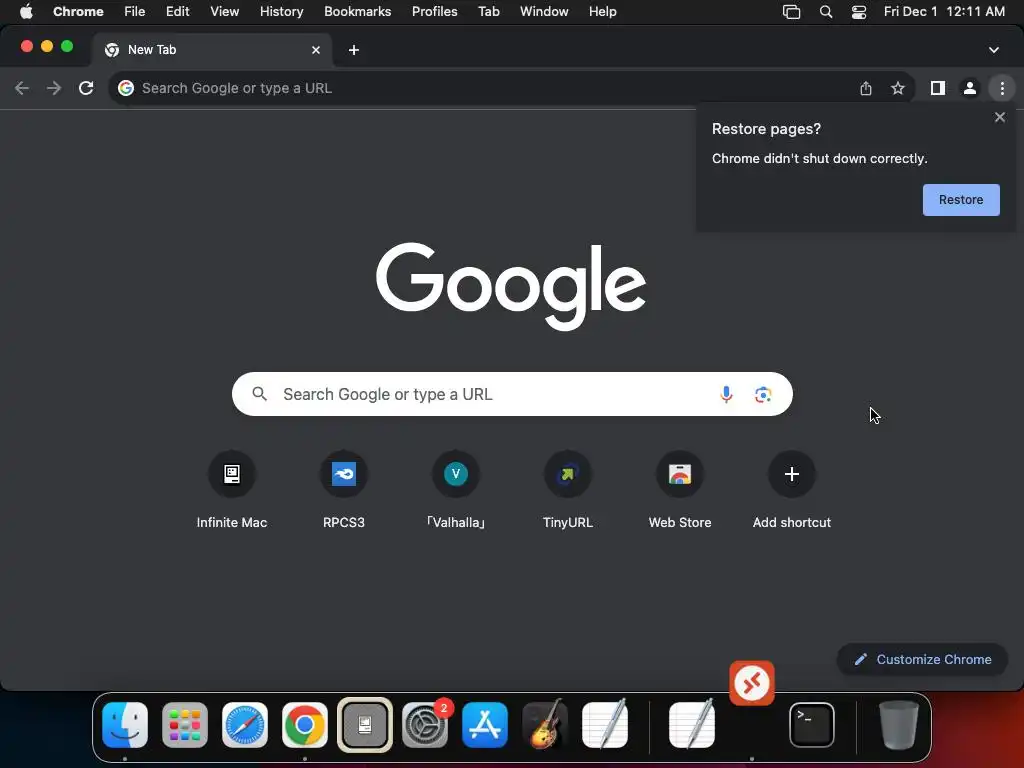Click the Google search box on page

pyautogui.click(x=512, y=394)
